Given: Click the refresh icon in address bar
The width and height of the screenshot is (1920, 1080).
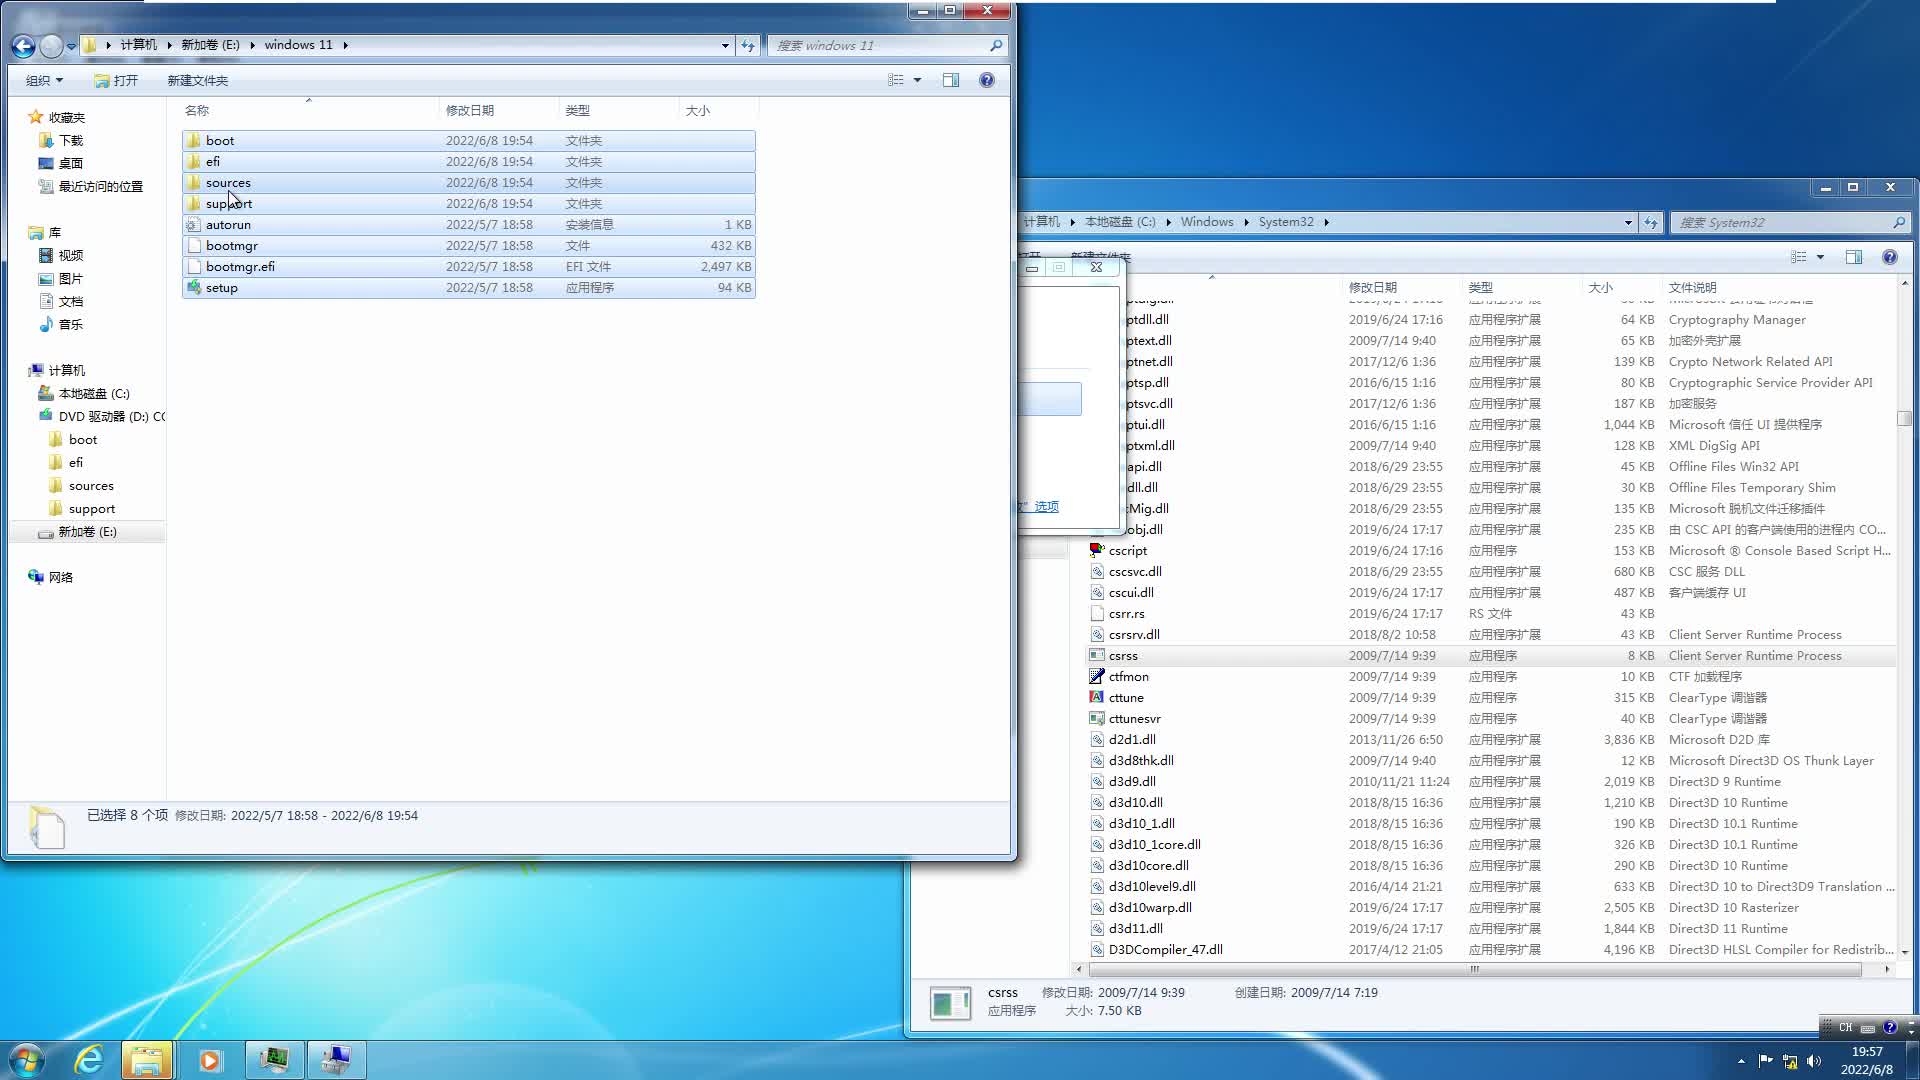Looking at the screenshot, I should (x=748, y=45).
